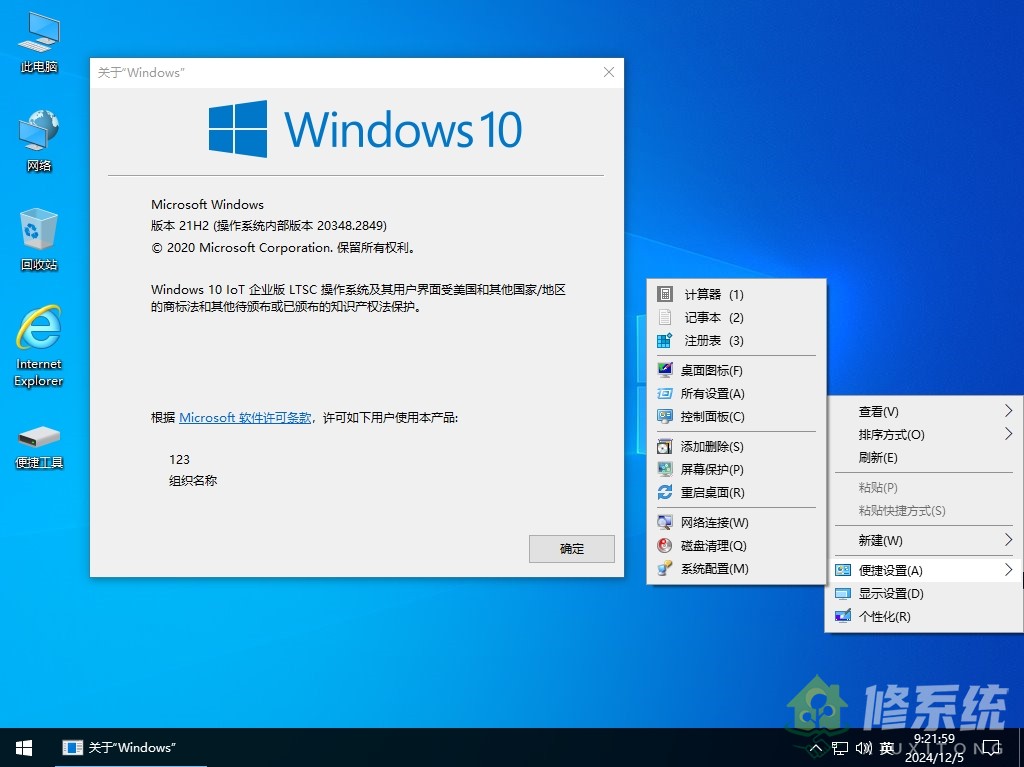
Task: Select the 便捷工具 desktop icon
Action: 39,447
